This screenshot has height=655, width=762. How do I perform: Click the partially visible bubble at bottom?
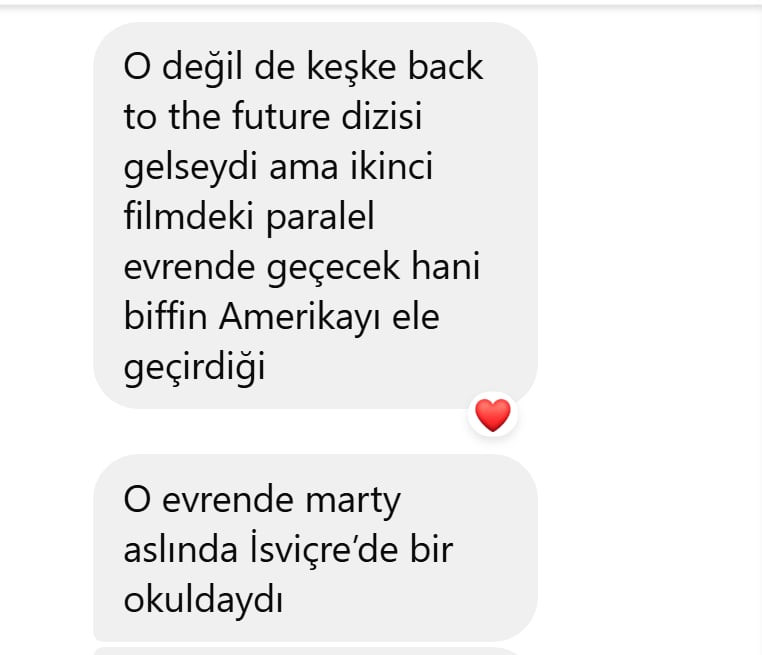tap(306, 651)
